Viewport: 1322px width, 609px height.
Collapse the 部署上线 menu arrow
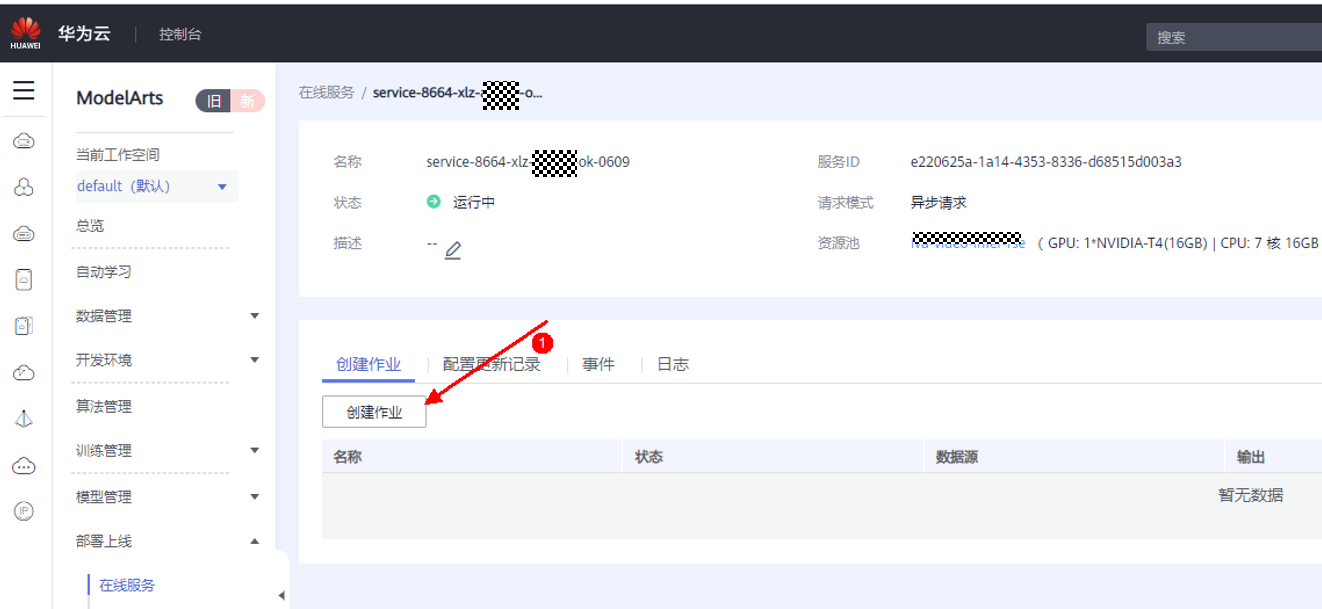254,541
